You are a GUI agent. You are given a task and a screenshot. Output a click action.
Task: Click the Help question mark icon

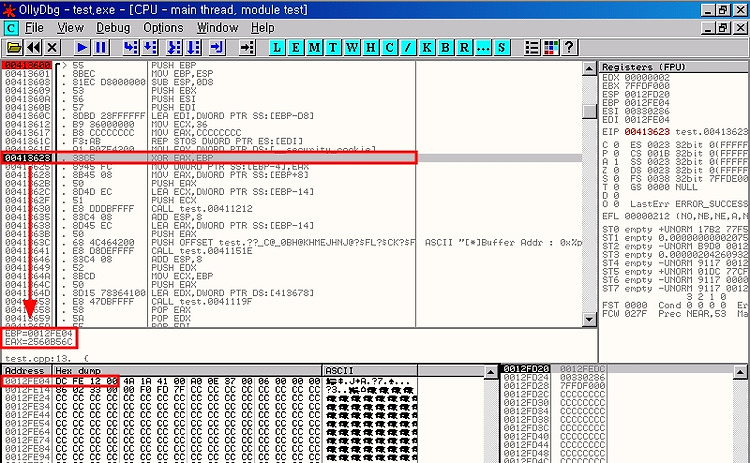(x=569, y=47)
